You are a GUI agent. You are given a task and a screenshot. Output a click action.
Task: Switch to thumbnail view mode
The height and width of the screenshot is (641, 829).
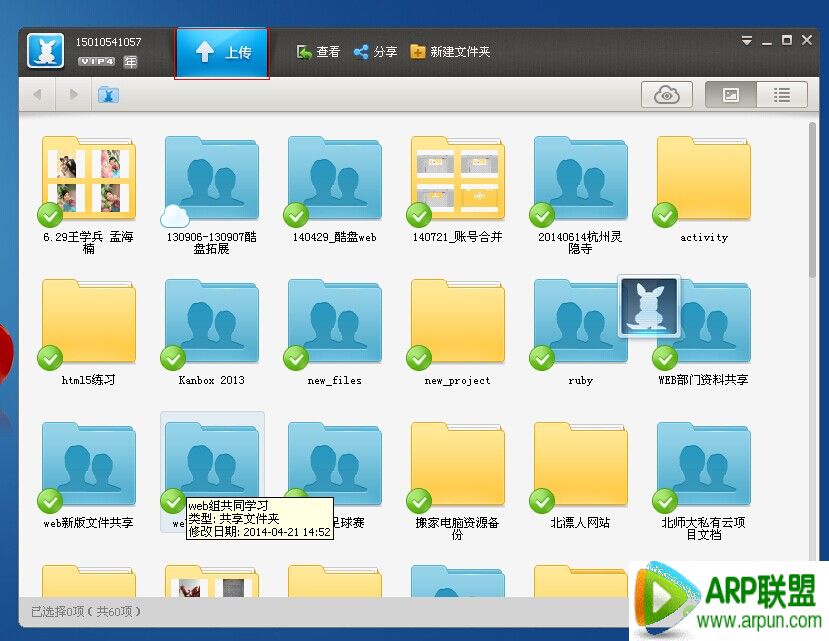(x=731, y=95)
